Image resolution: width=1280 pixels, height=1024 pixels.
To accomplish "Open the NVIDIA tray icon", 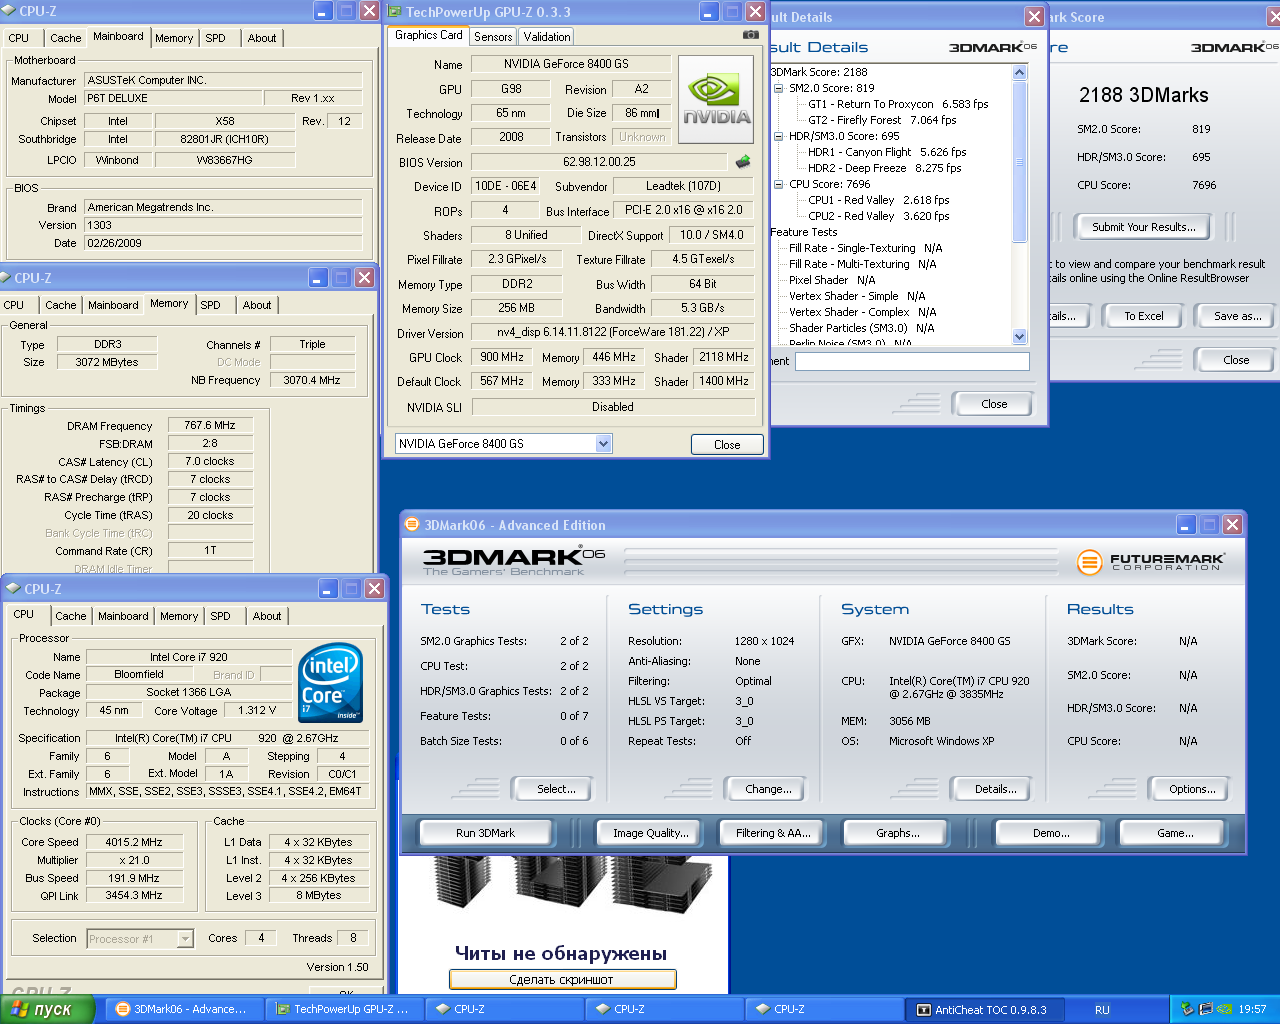I will [x=1224, y=1009].
